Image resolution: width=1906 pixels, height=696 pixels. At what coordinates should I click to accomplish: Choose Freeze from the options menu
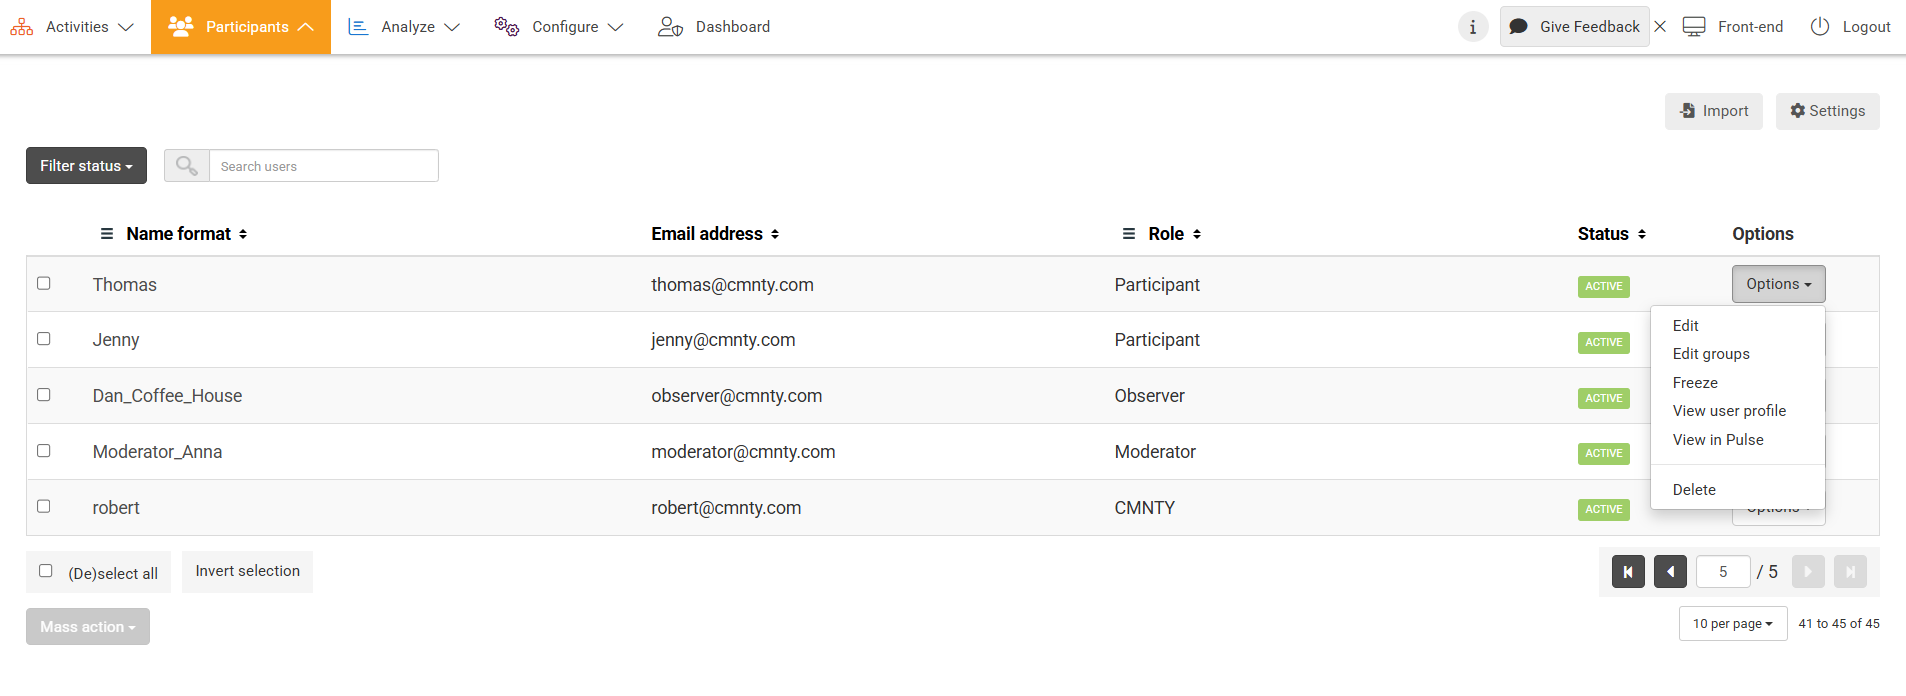[1695, 383]
